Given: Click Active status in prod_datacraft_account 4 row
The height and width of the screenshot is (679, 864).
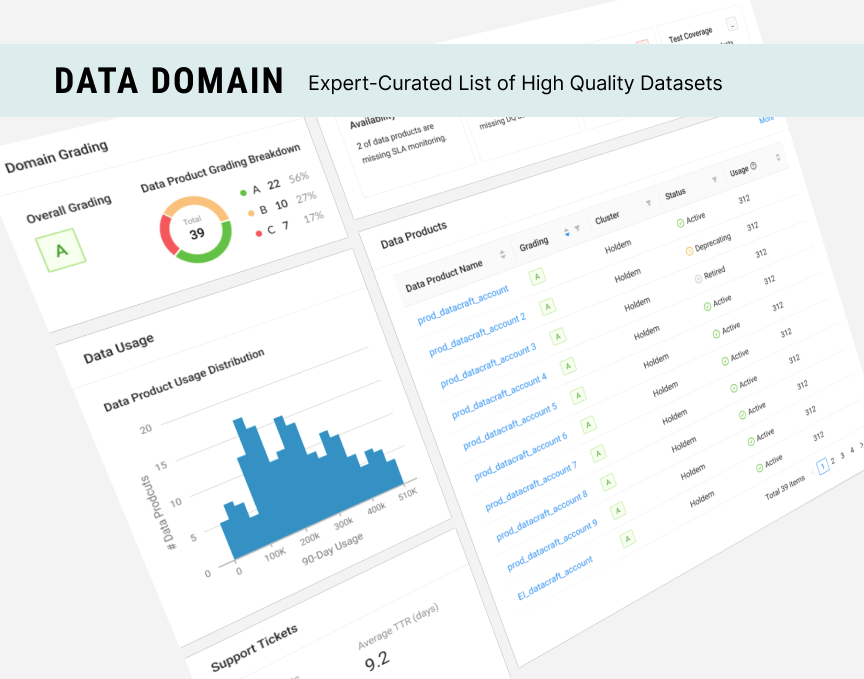Looking at the screenshot, I should pyautogui.click(x=717, y=303).
